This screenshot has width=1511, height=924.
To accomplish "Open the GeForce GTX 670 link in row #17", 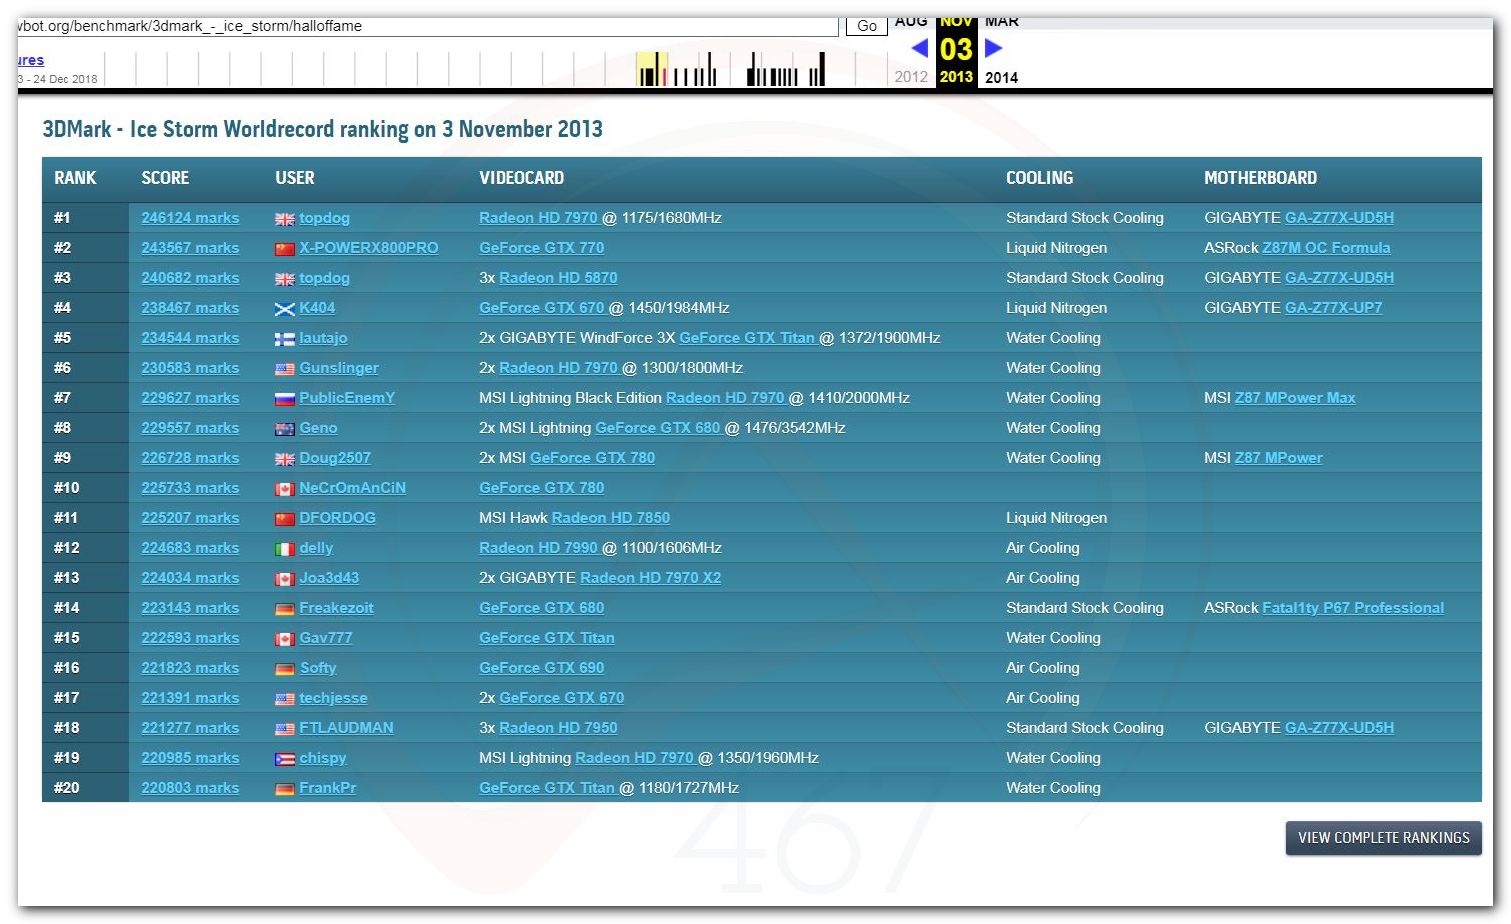I will click(x=561, y=698).
